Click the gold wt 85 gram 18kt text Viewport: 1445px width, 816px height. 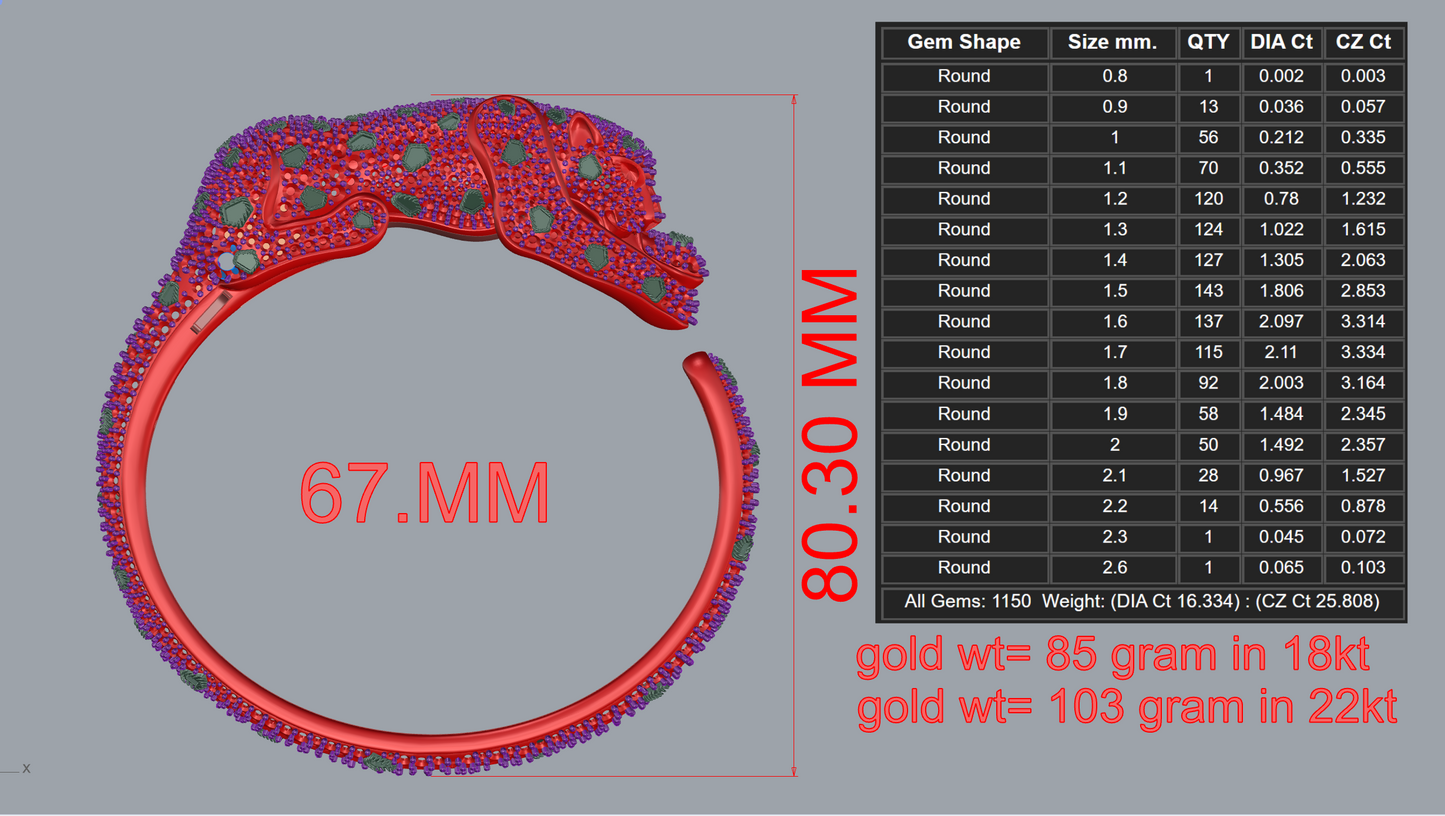tap(1113, 655)
